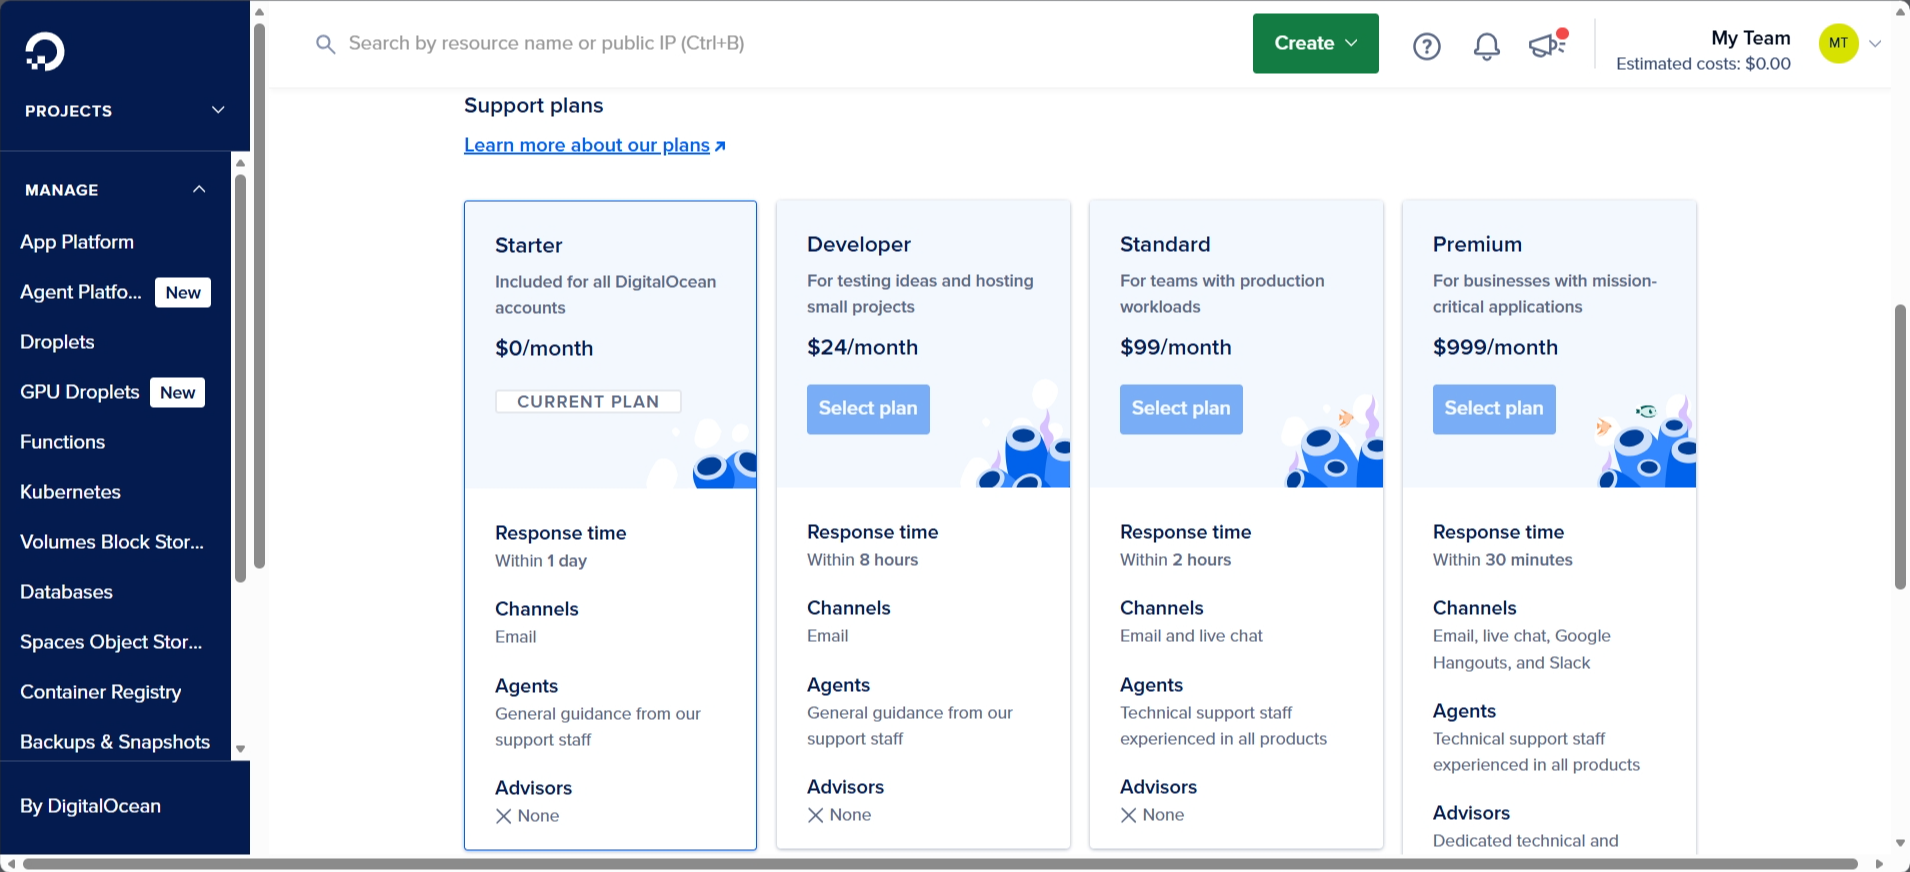Open Kubernetes in sidebar
The width and height of the screenshot is (1910, 872).
70,492
